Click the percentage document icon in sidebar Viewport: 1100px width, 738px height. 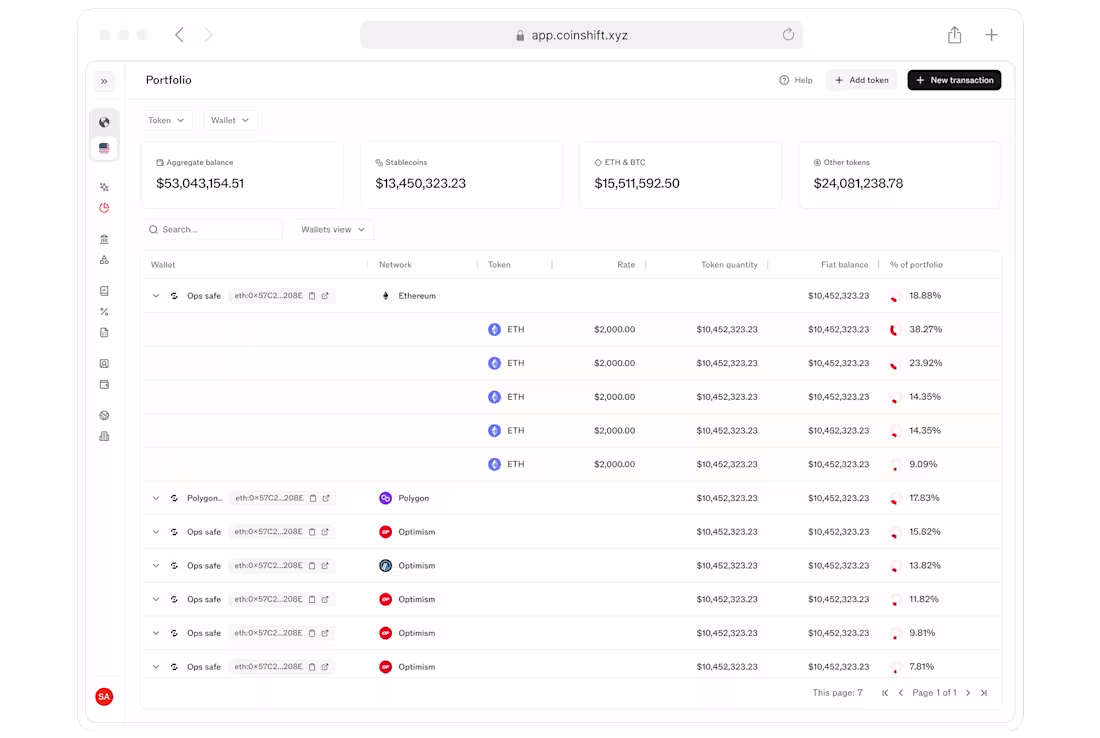click(x=104, y=311)
